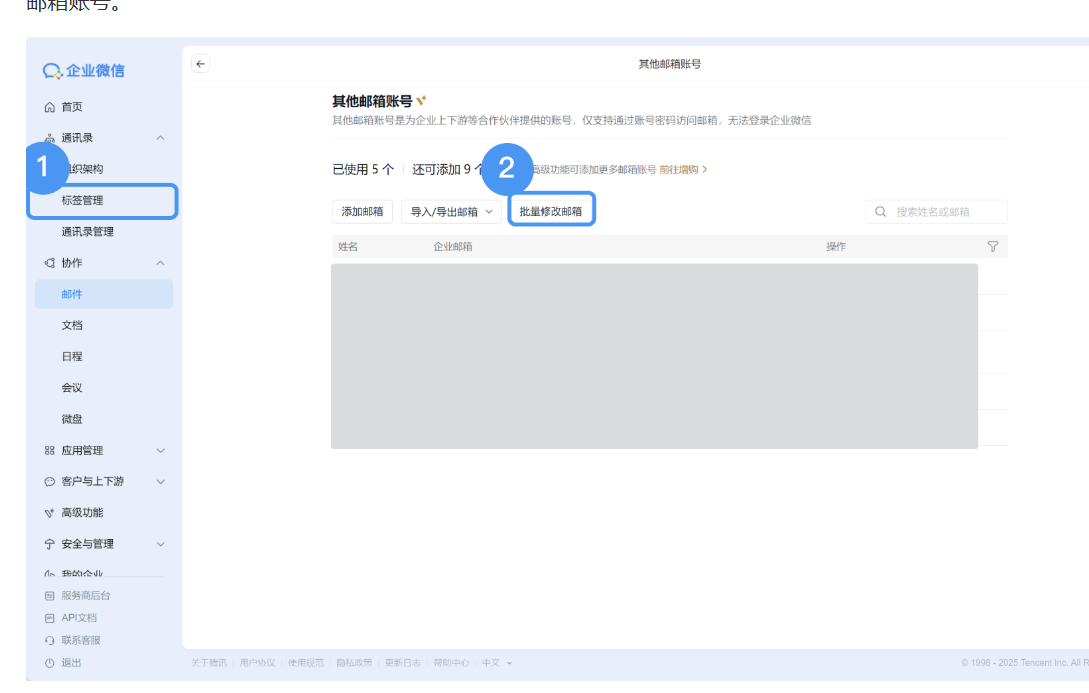The width and height of the screenshot is (1089, 693).
Task: Open 首页 from the sidebar
Action: coord(72,106)
